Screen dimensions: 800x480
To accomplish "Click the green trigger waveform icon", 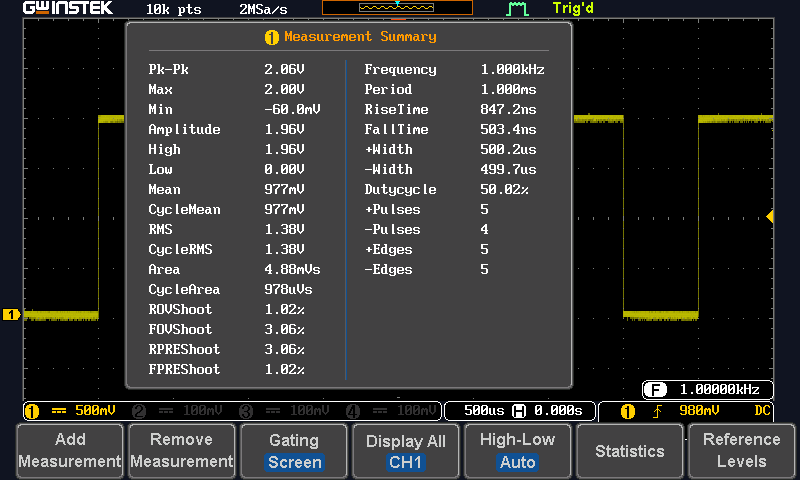I will [516, 9].
